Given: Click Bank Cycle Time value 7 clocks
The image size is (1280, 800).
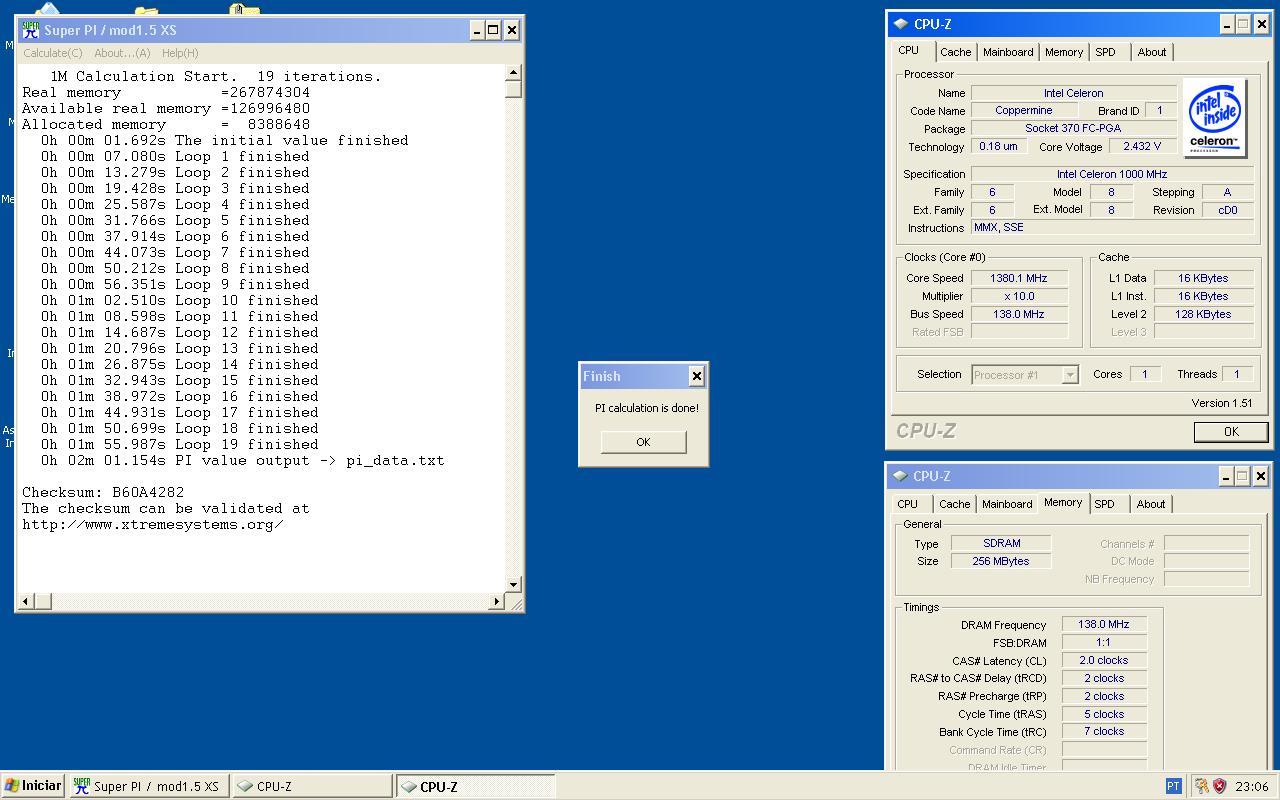Looking at the screenshot, I should [1104, 732].
